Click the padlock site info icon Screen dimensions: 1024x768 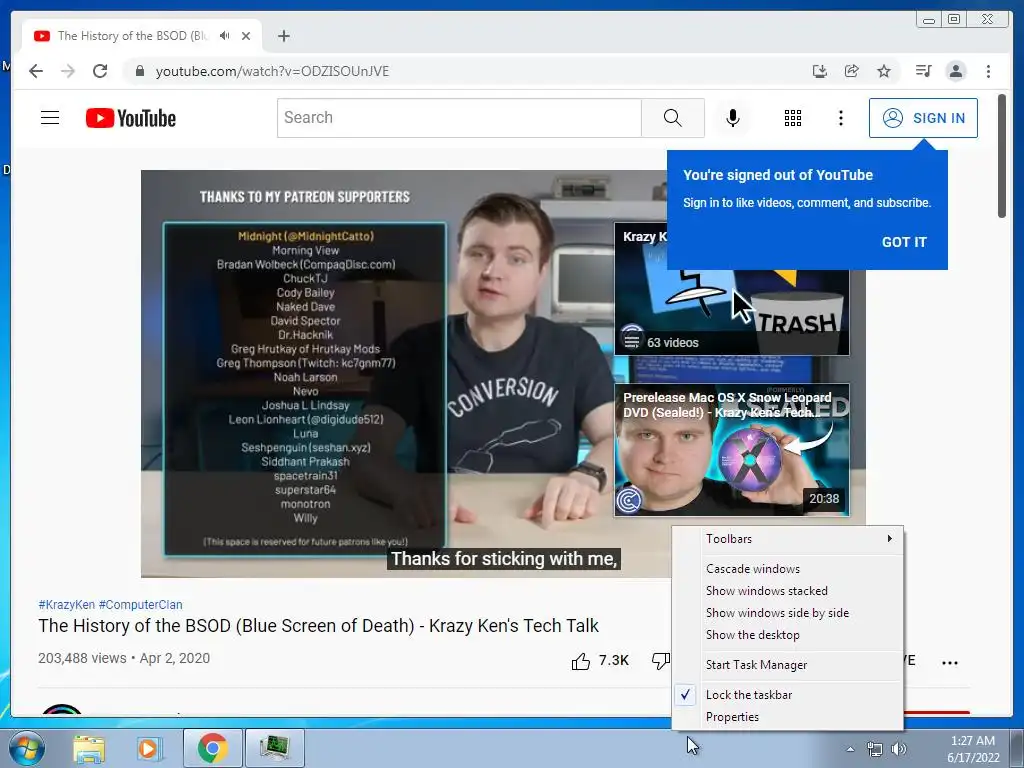click(x=139, y=71)
